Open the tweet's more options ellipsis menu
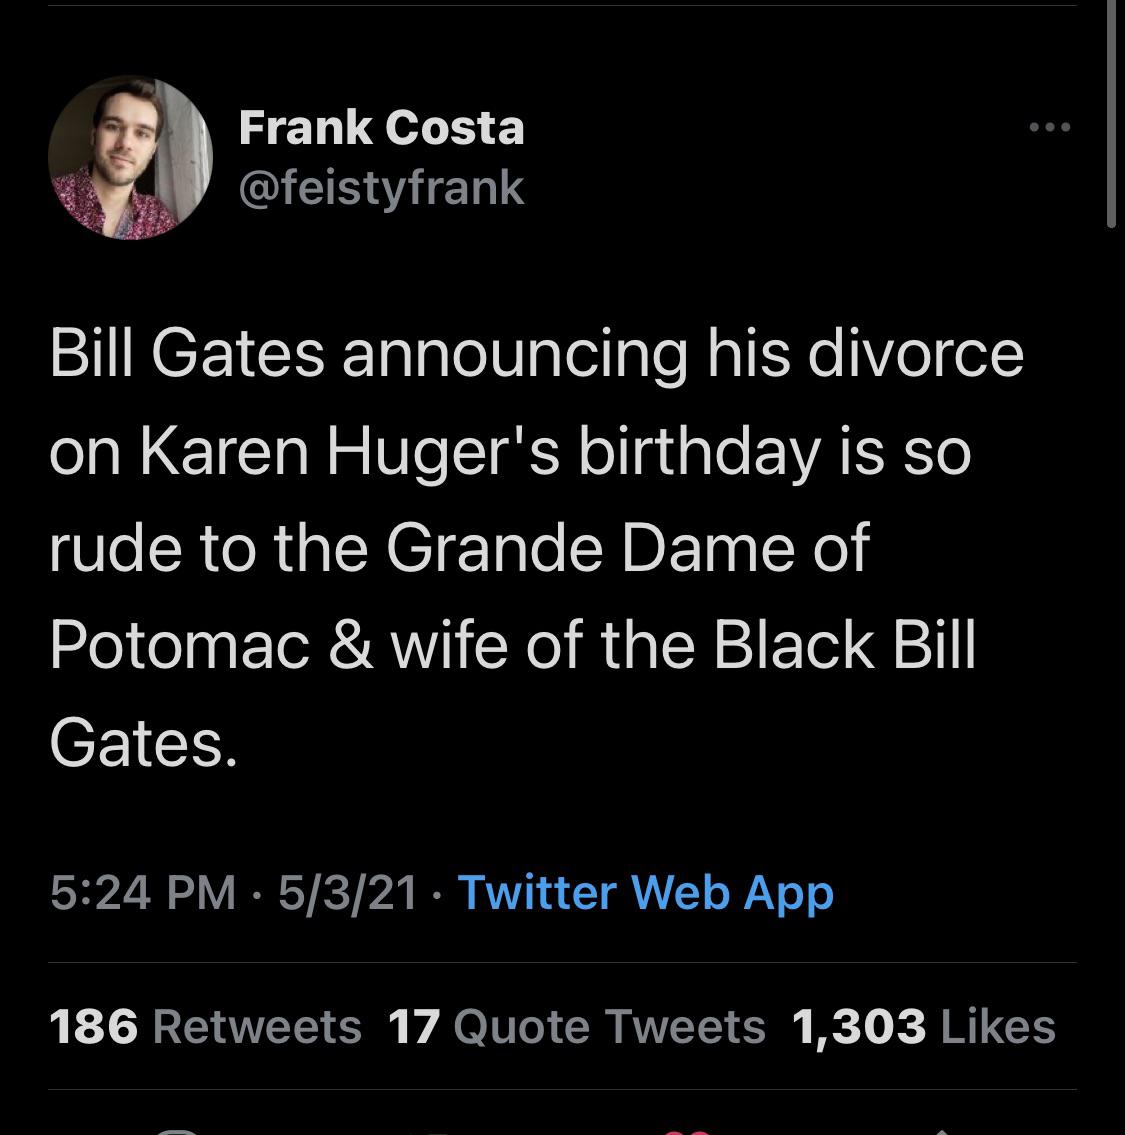 point(1050,128)
